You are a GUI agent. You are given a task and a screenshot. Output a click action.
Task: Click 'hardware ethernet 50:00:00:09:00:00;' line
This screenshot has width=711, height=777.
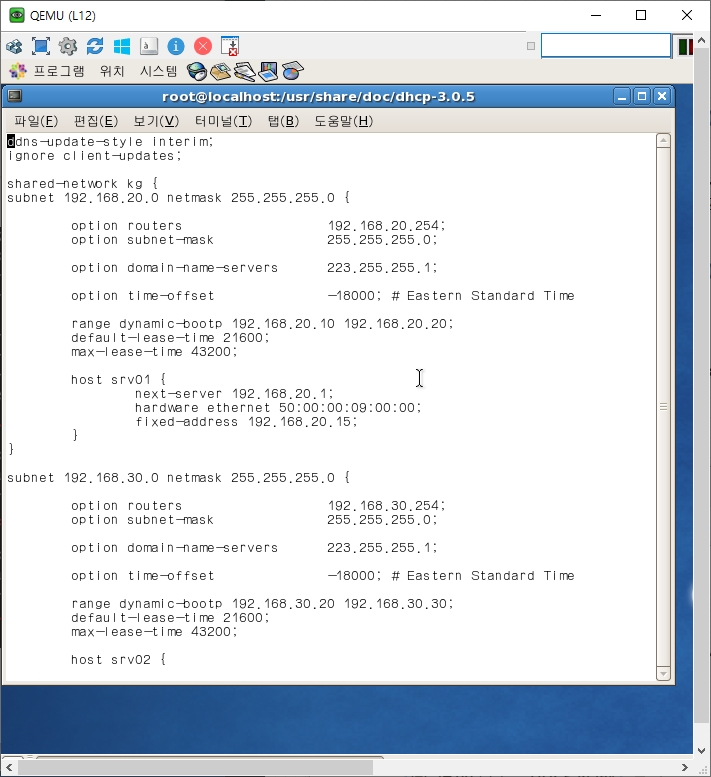click(x=278, y=408)
